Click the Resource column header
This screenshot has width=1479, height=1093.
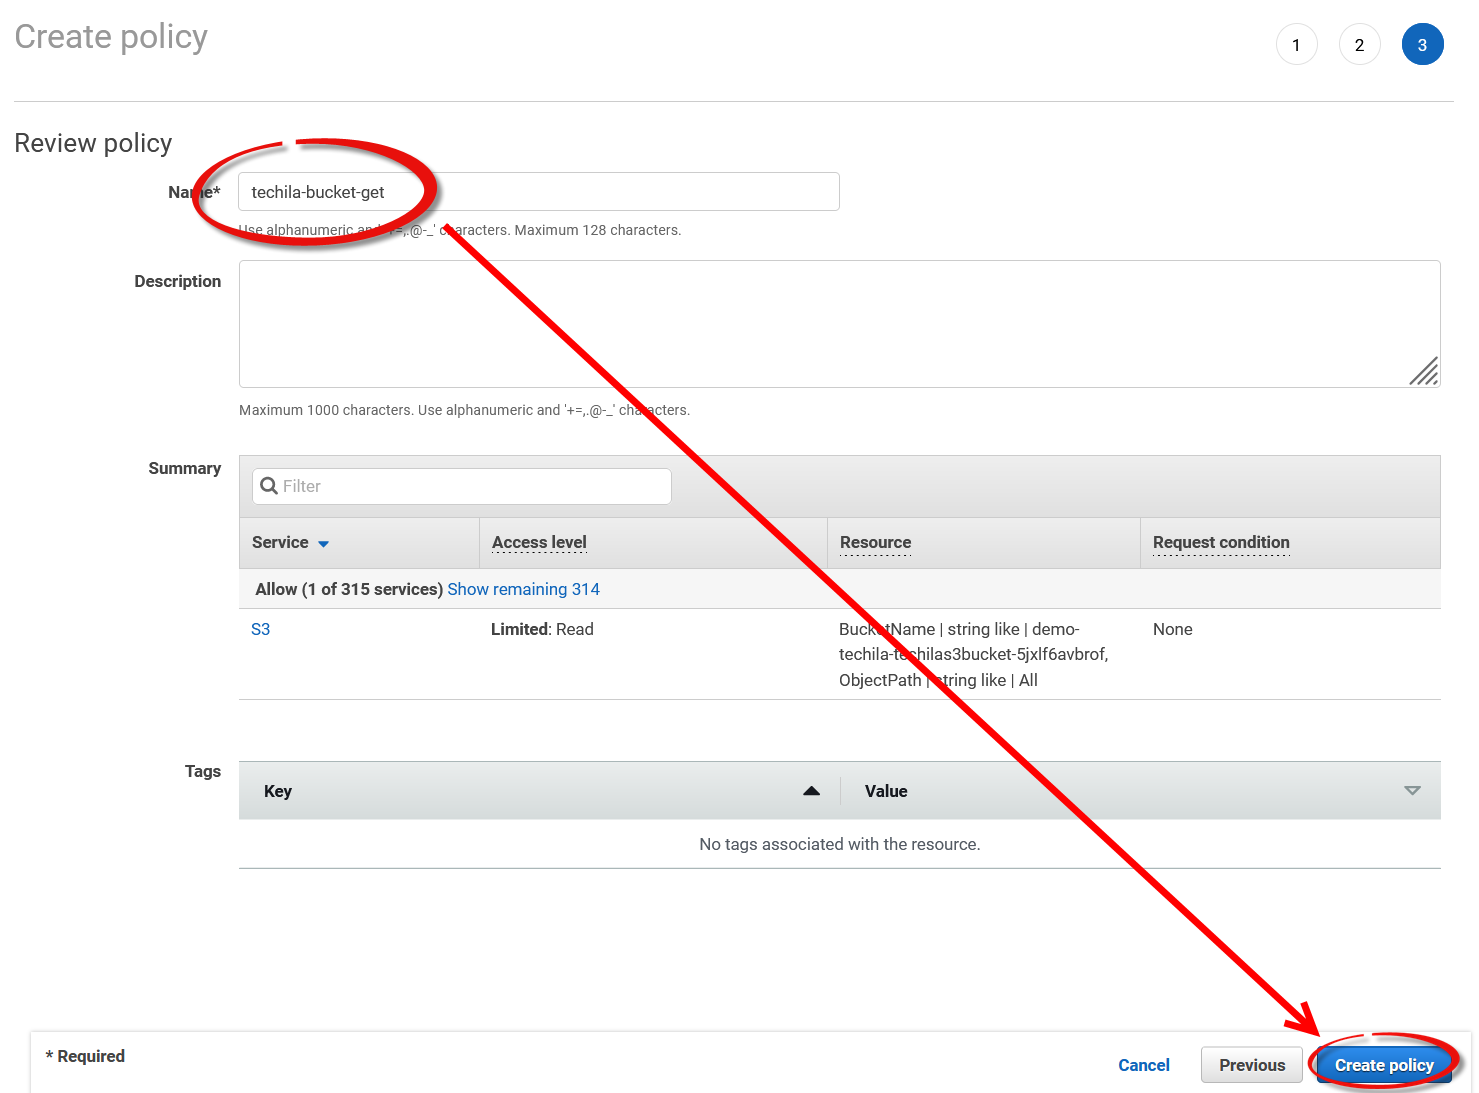coord(875,542)
